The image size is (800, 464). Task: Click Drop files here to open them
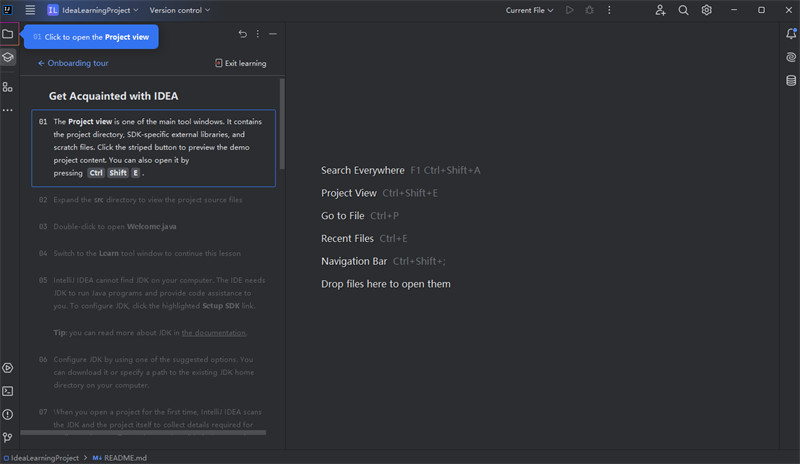point(386,284)
